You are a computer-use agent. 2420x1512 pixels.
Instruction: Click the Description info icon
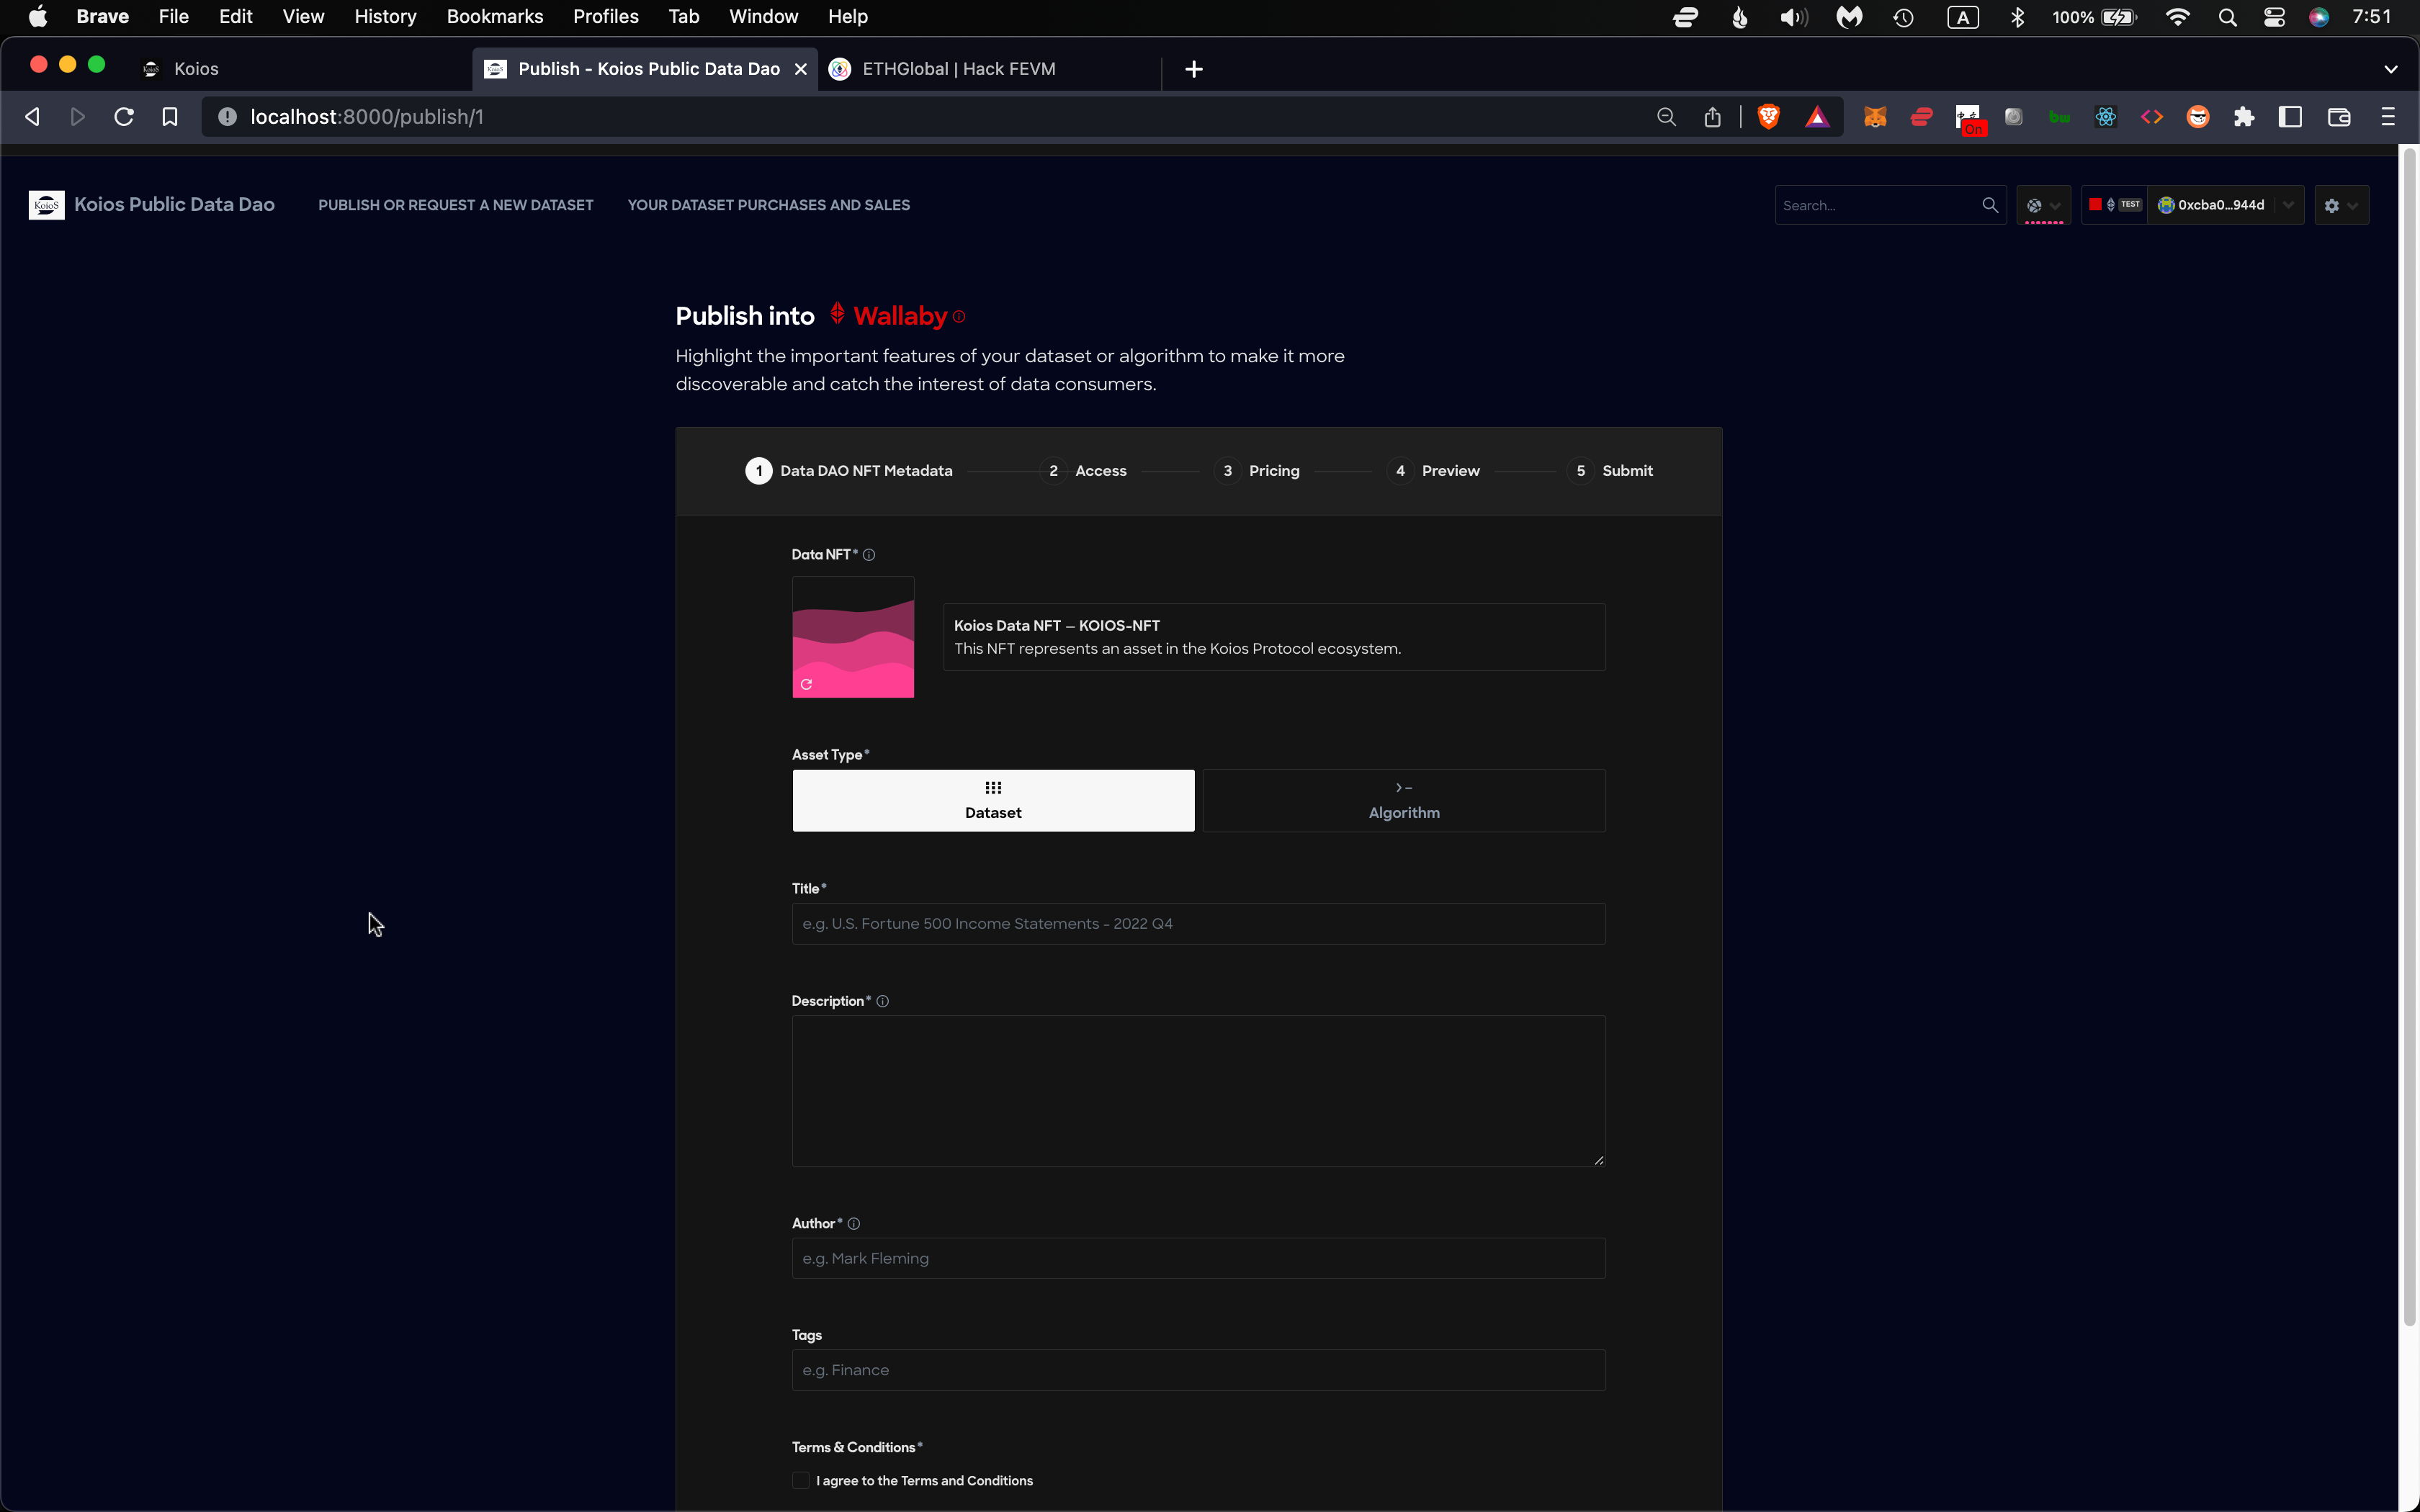tap(882, 1001)
